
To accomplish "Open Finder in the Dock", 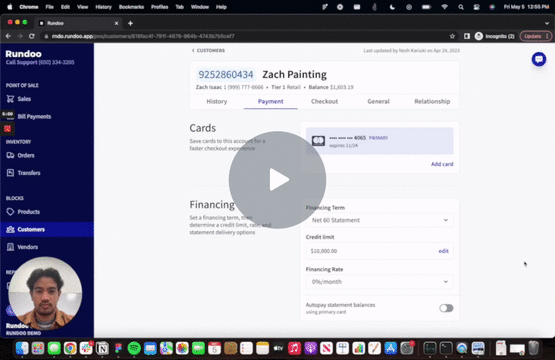I will tap(22, 348).
